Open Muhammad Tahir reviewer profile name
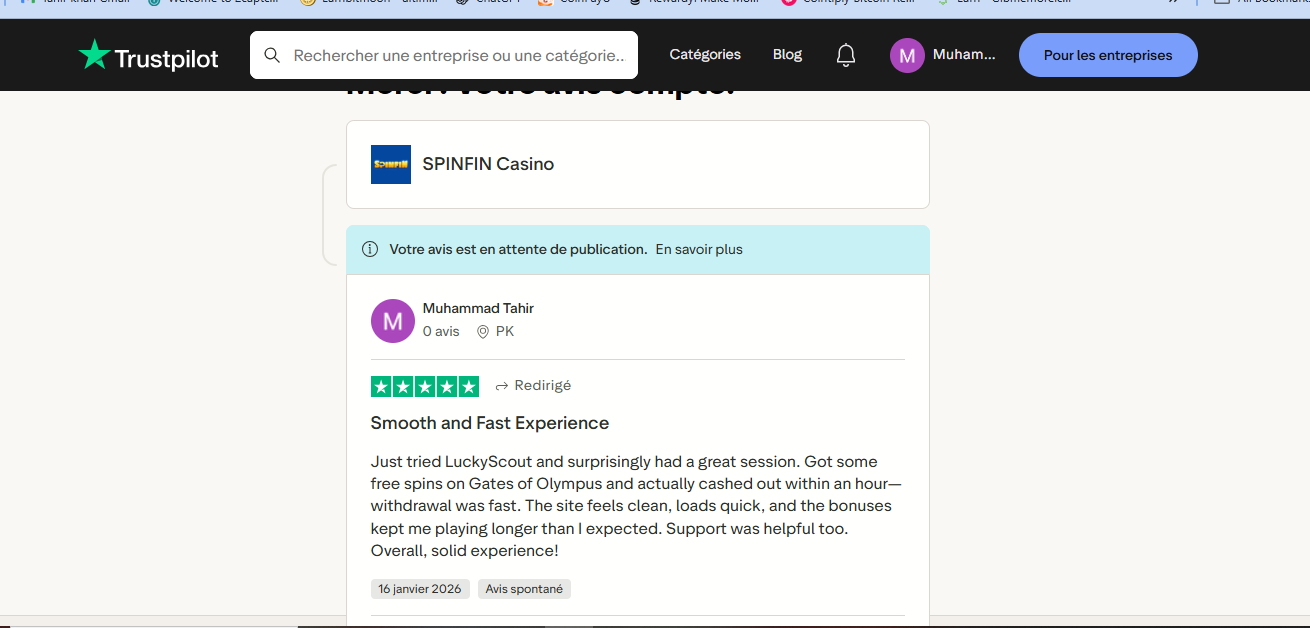Viewport: 1310px width, 628px height. click(x=478, y=308)
